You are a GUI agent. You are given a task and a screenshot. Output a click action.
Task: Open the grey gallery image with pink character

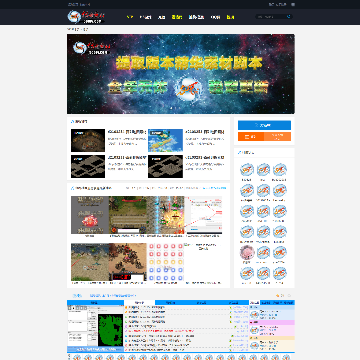click(x=90, y=215)
